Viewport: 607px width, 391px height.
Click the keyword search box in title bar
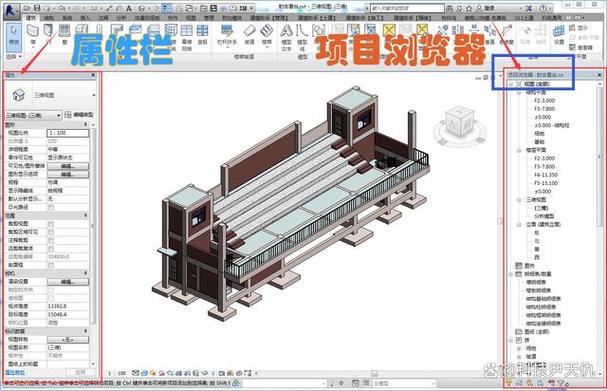click(x=407, y=8)
